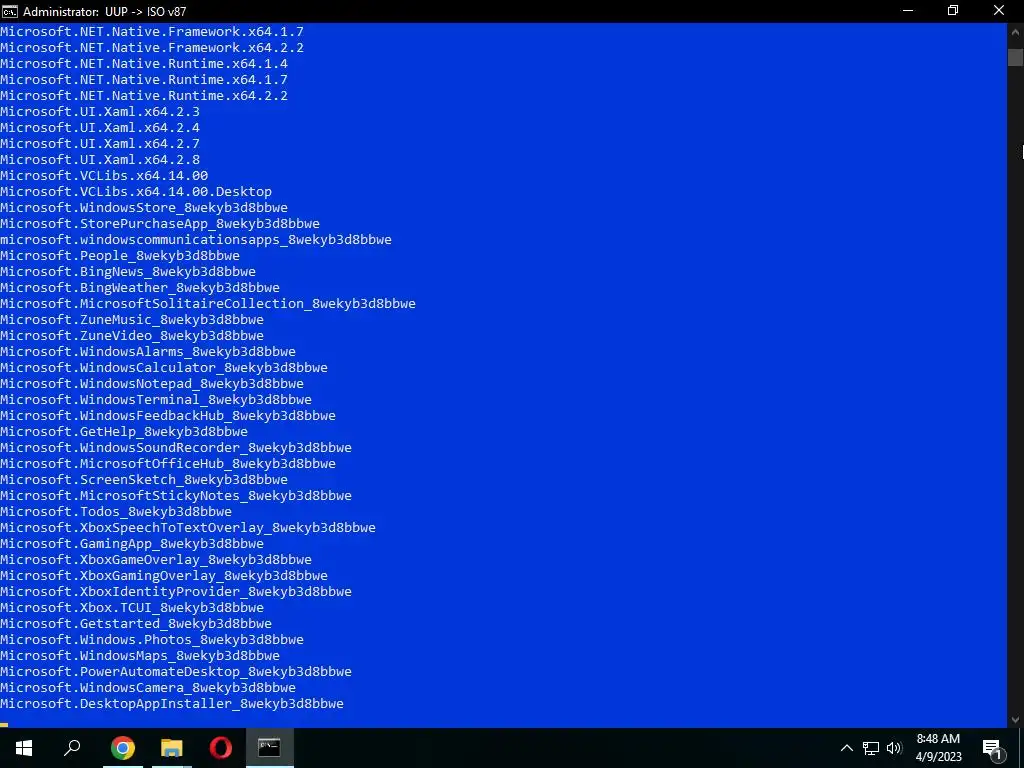
Task: Click the Microsoft.MicrosoftOfficeHub line
Action: (x=168, y=464)
